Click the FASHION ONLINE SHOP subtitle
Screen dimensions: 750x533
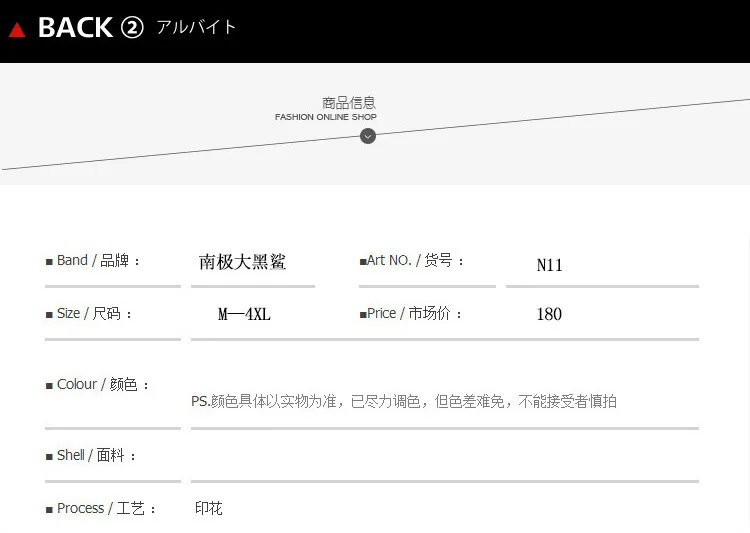(326, 117)
